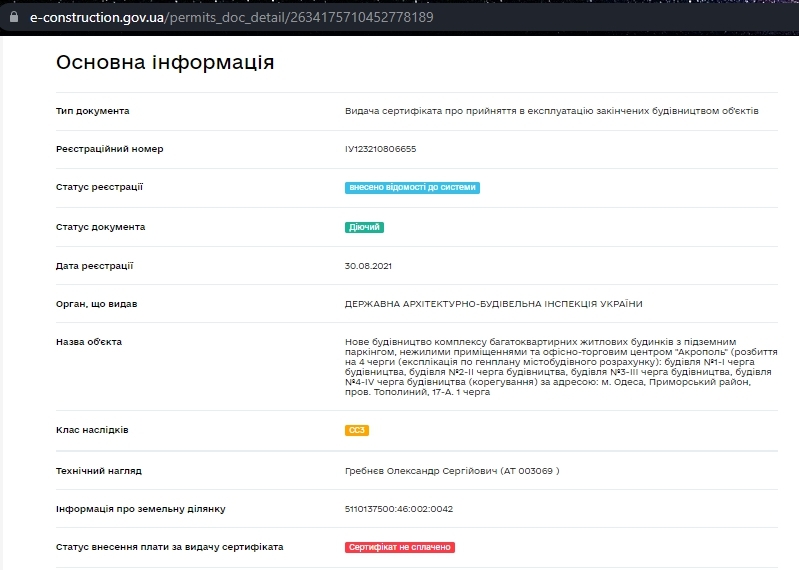
Task: Click the blue 'внесено відомості до системи' badge
Action: pos(412,187)
